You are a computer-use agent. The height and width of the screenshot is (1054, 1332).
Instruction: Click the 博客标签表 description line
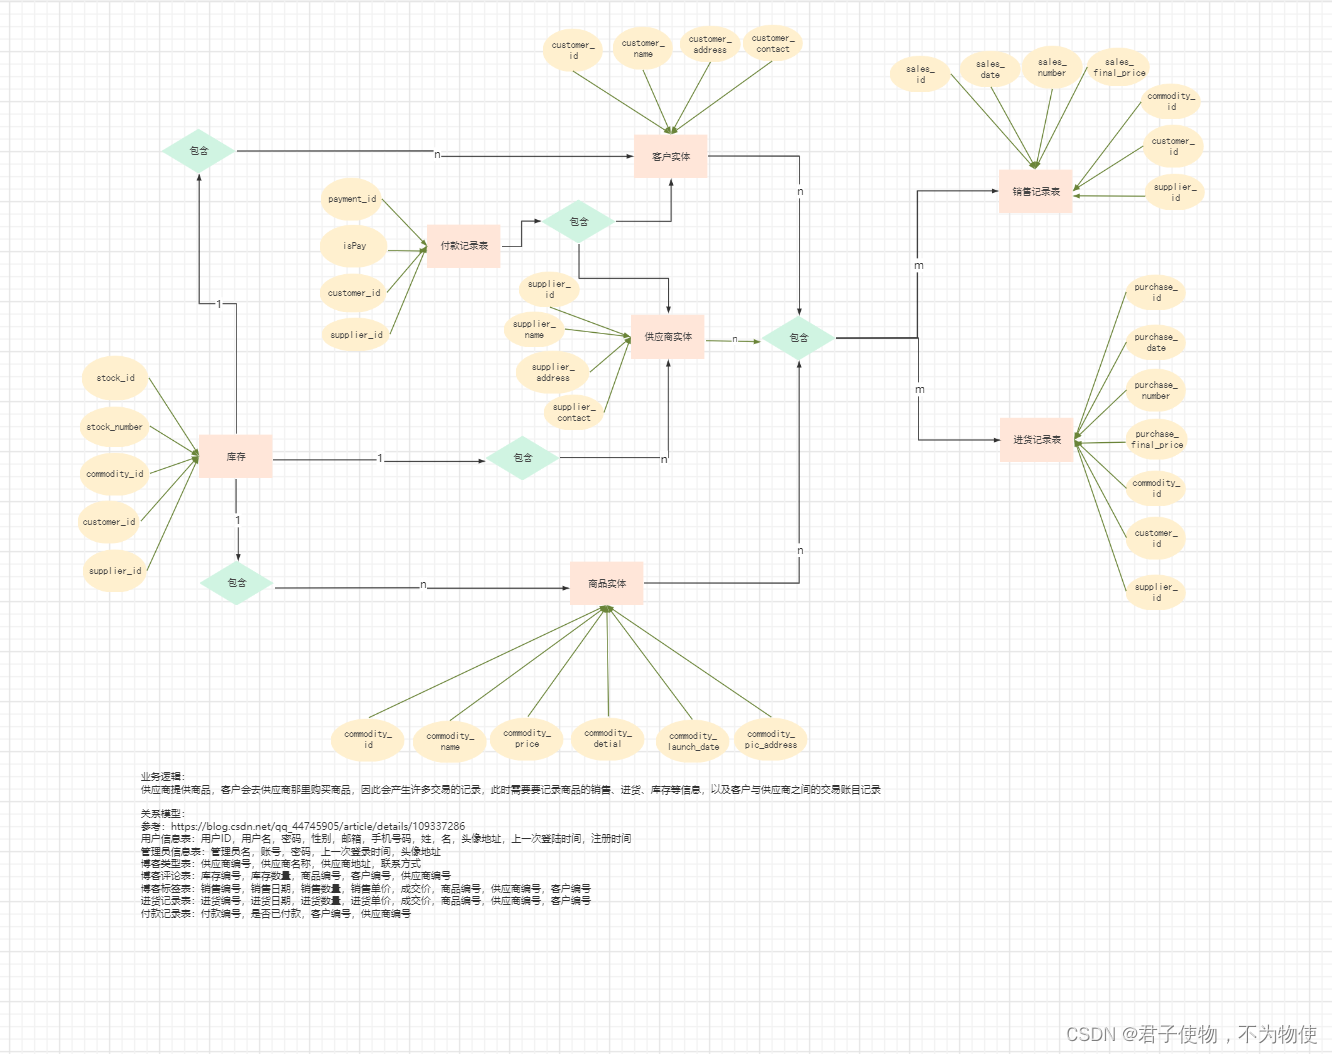[365, 888]
